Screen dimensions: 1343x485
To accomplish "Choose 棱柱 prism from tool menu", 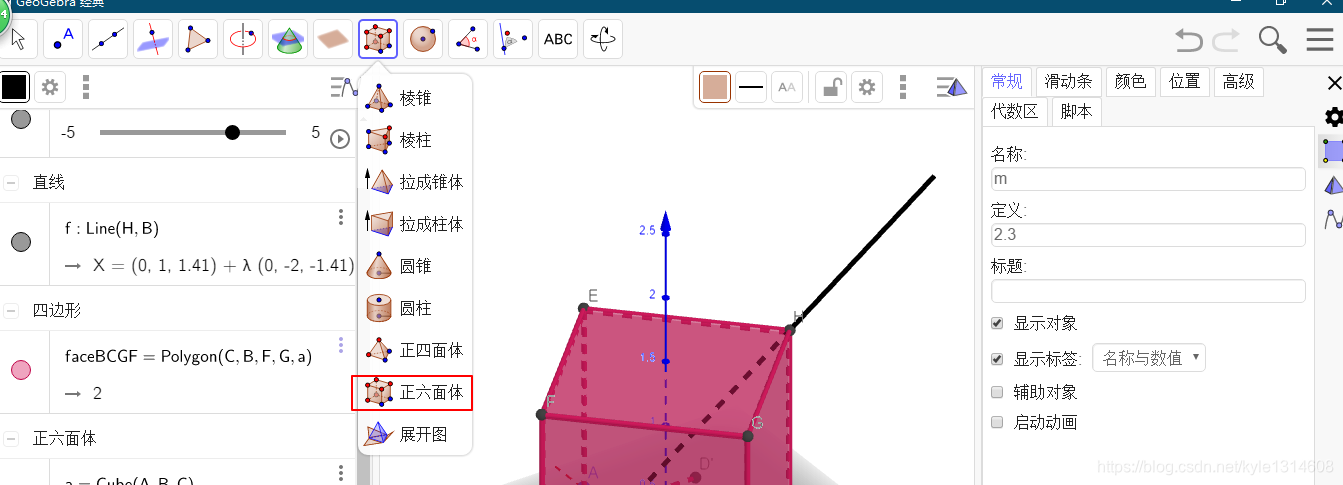I will click(415, 140).
